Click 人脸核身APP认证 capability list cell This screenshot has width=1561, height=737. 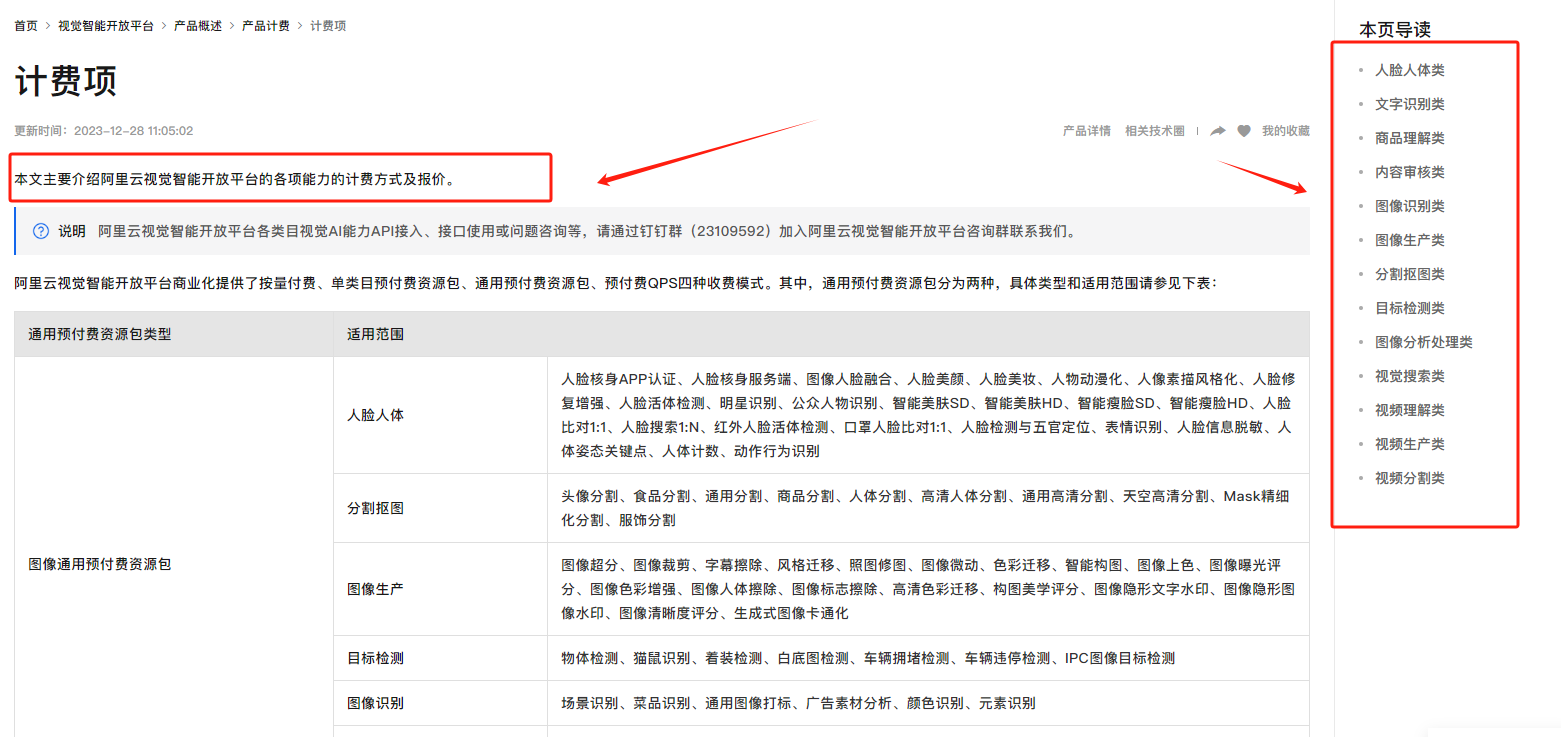(x=928, y=415)
